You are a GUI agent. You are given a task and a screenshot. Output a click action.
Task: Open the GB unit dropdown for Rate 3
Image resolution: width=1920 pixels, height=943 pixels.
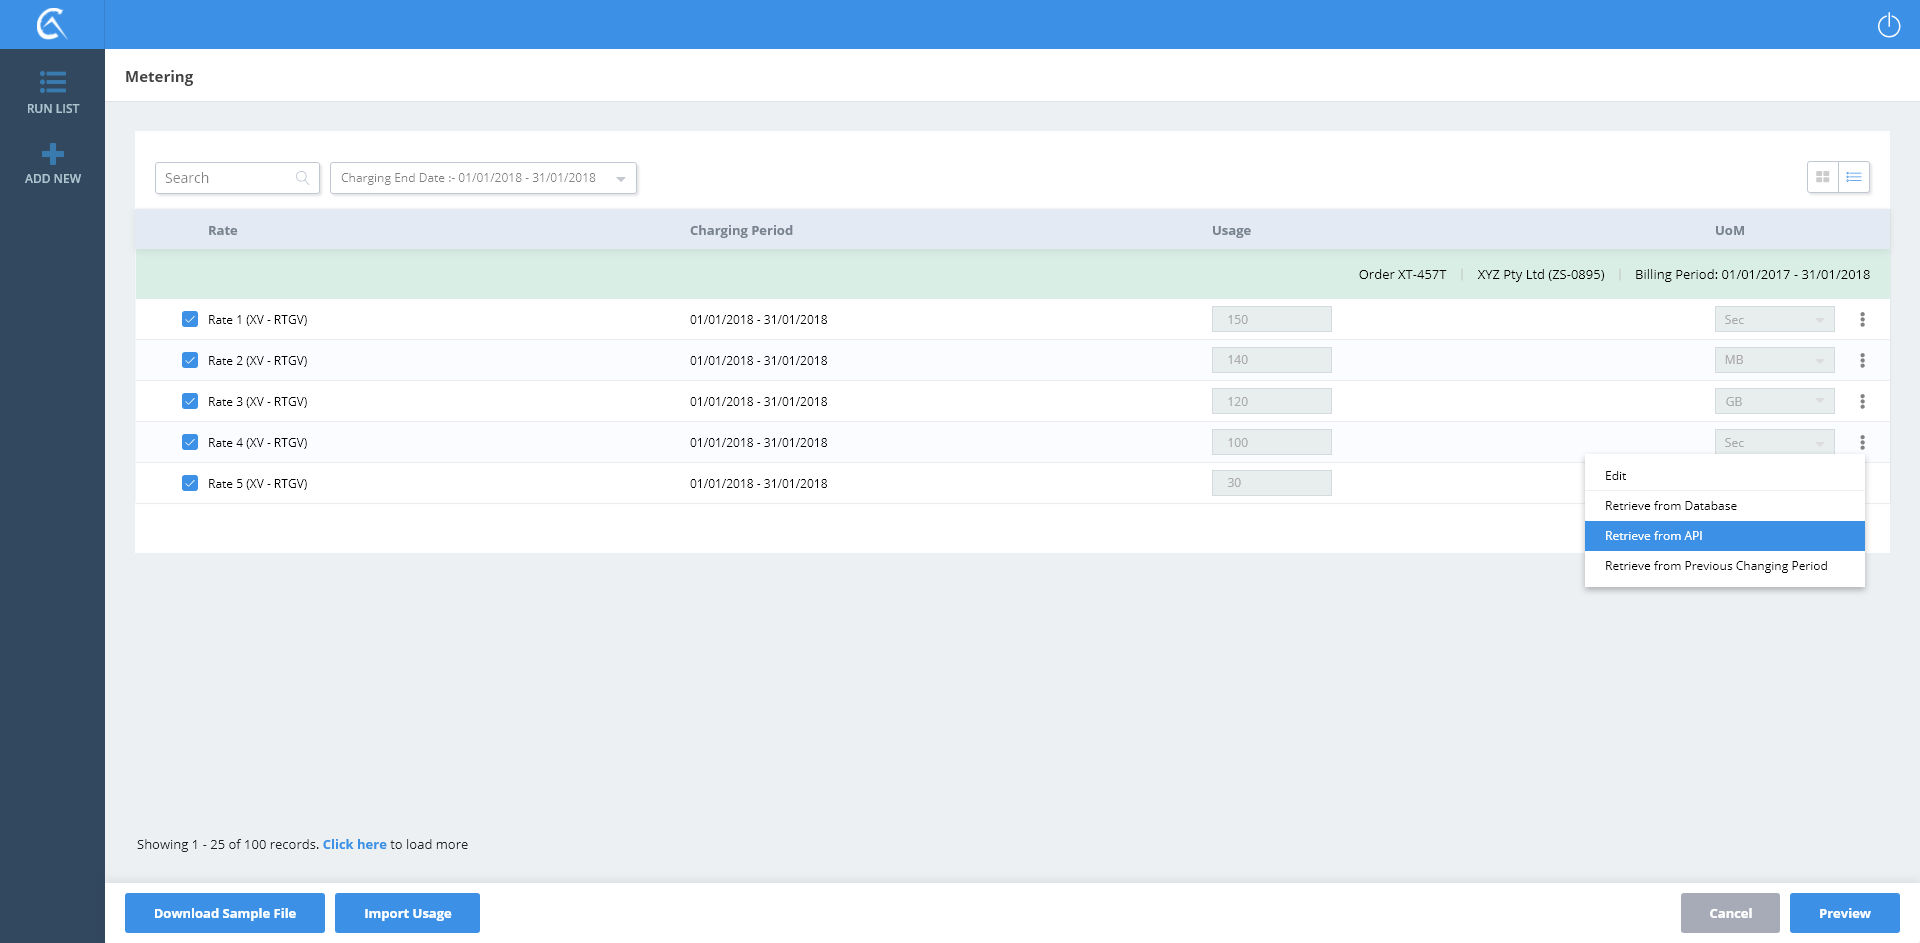1773,401
